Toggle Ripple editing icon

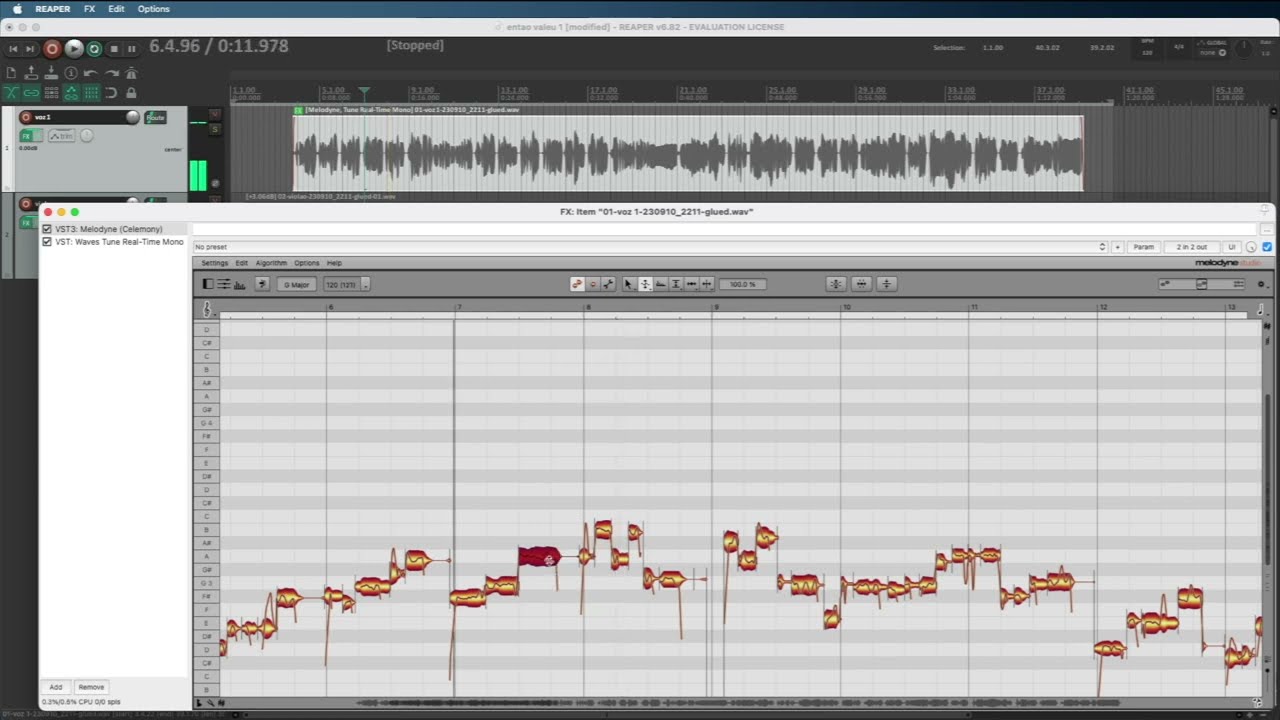pyautogui.click(x=51, y=92)
